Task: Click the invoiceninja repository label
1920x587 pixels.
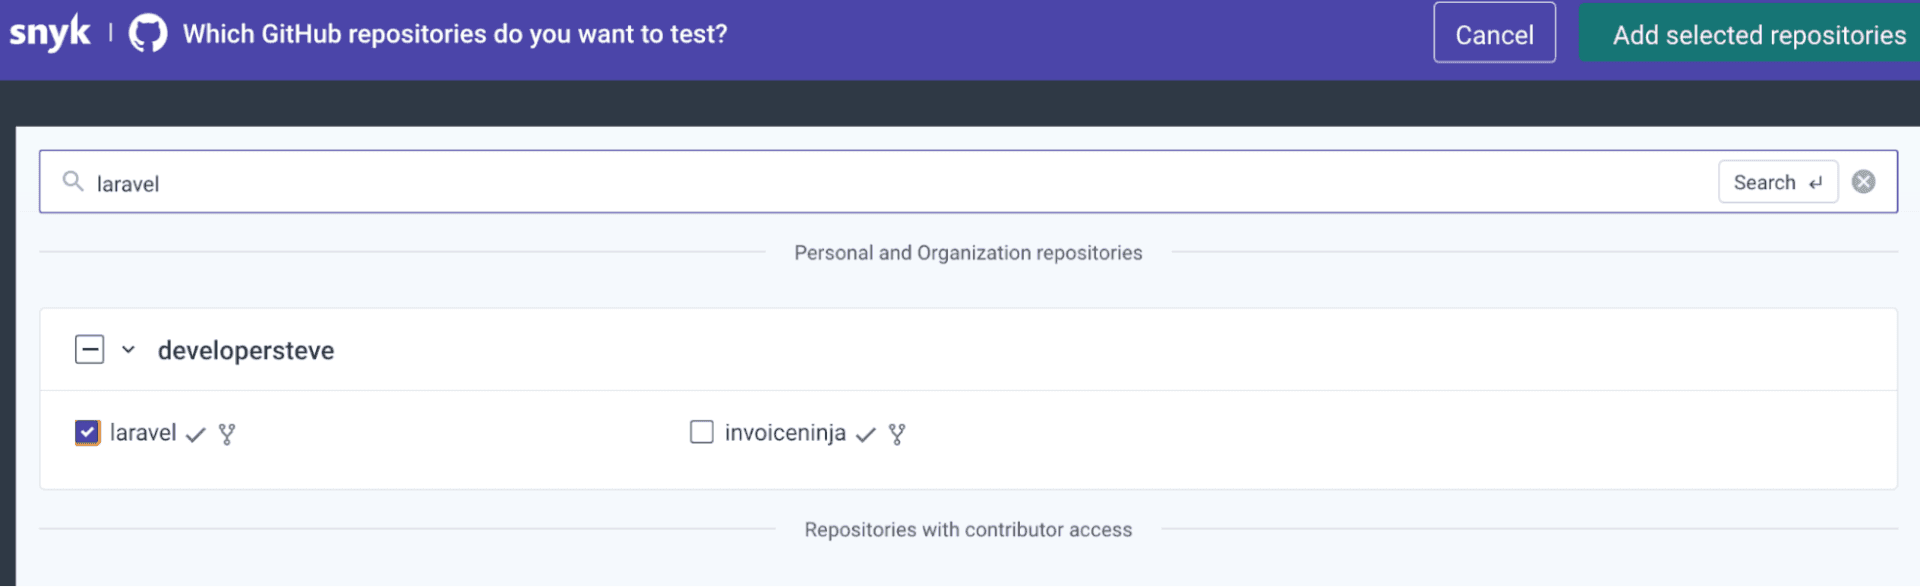Action: tap(785, 433)
